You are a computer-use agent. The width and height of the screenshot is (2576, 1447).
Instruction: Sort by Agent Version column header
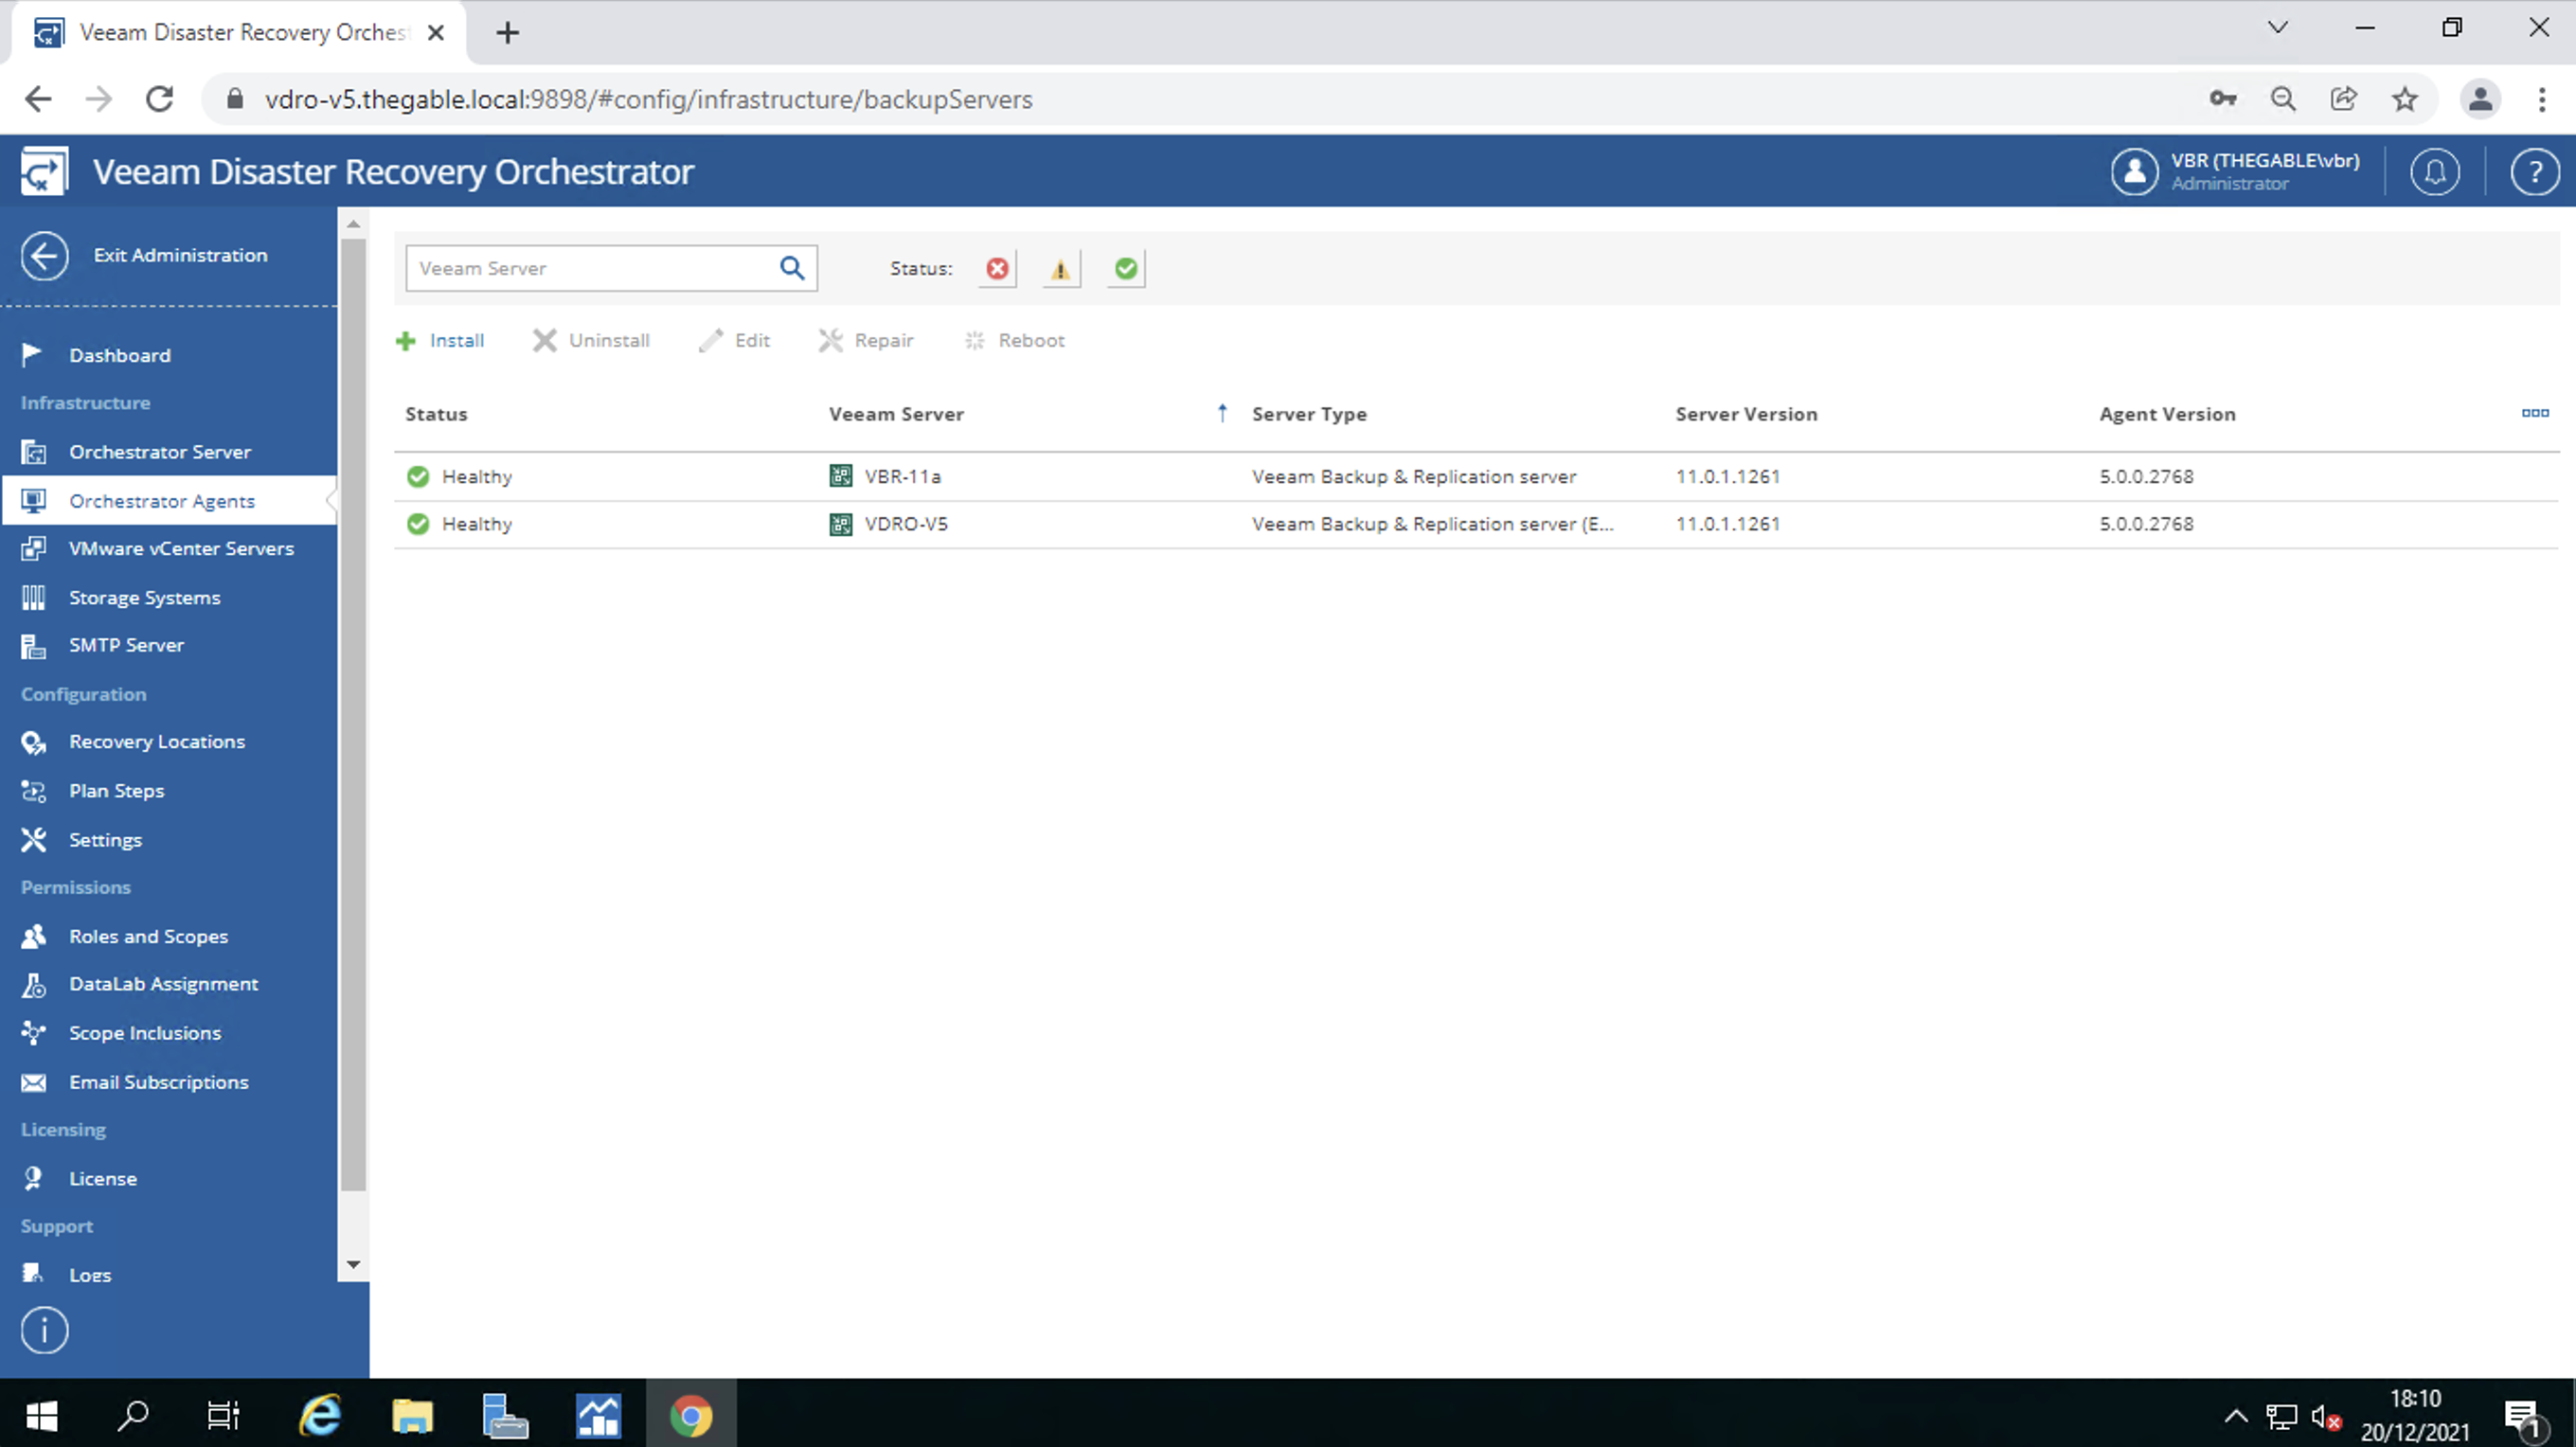(2167, 414)
